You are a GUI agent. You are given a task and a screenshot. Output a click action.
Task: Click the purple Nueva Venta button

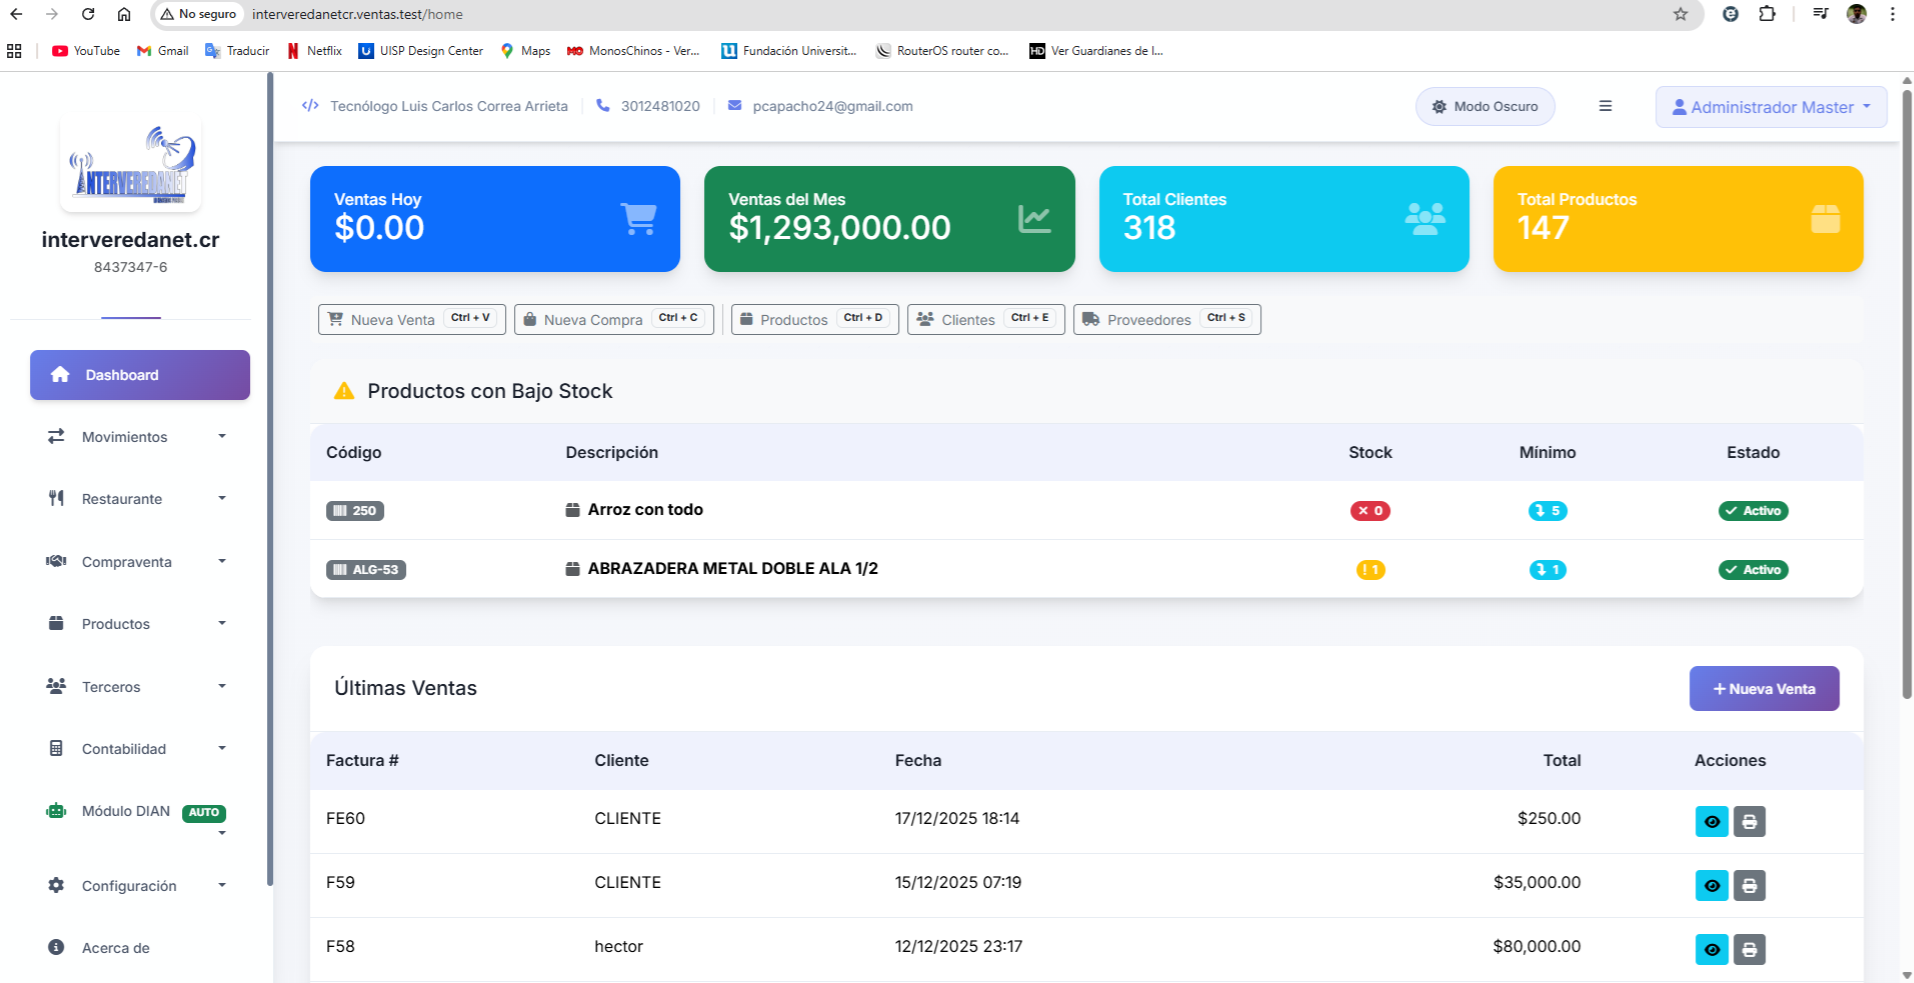click(x=1763, y=688)
